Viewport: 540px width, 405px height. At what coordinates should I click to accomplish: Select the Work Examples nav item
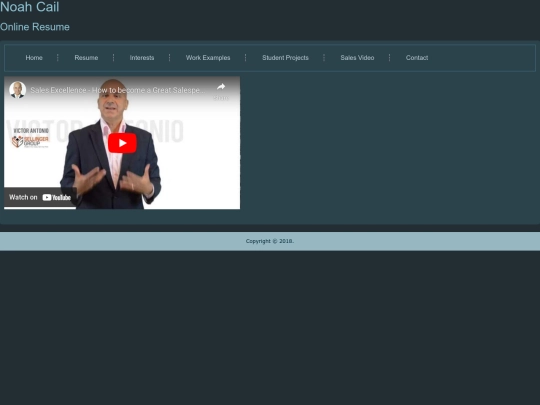(x=208, y=58)
